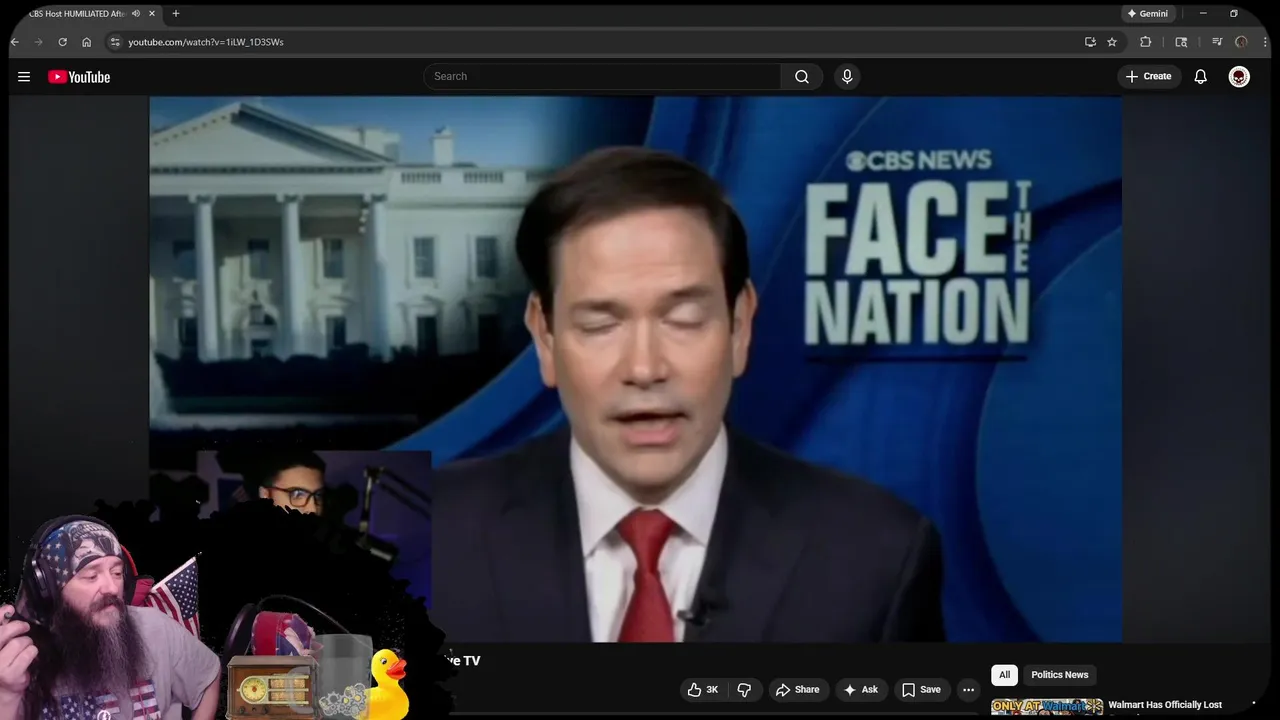Go back in browser history
Image resolution: width=1280 pixels, height=720 pixels.
[x=15, y=42]
